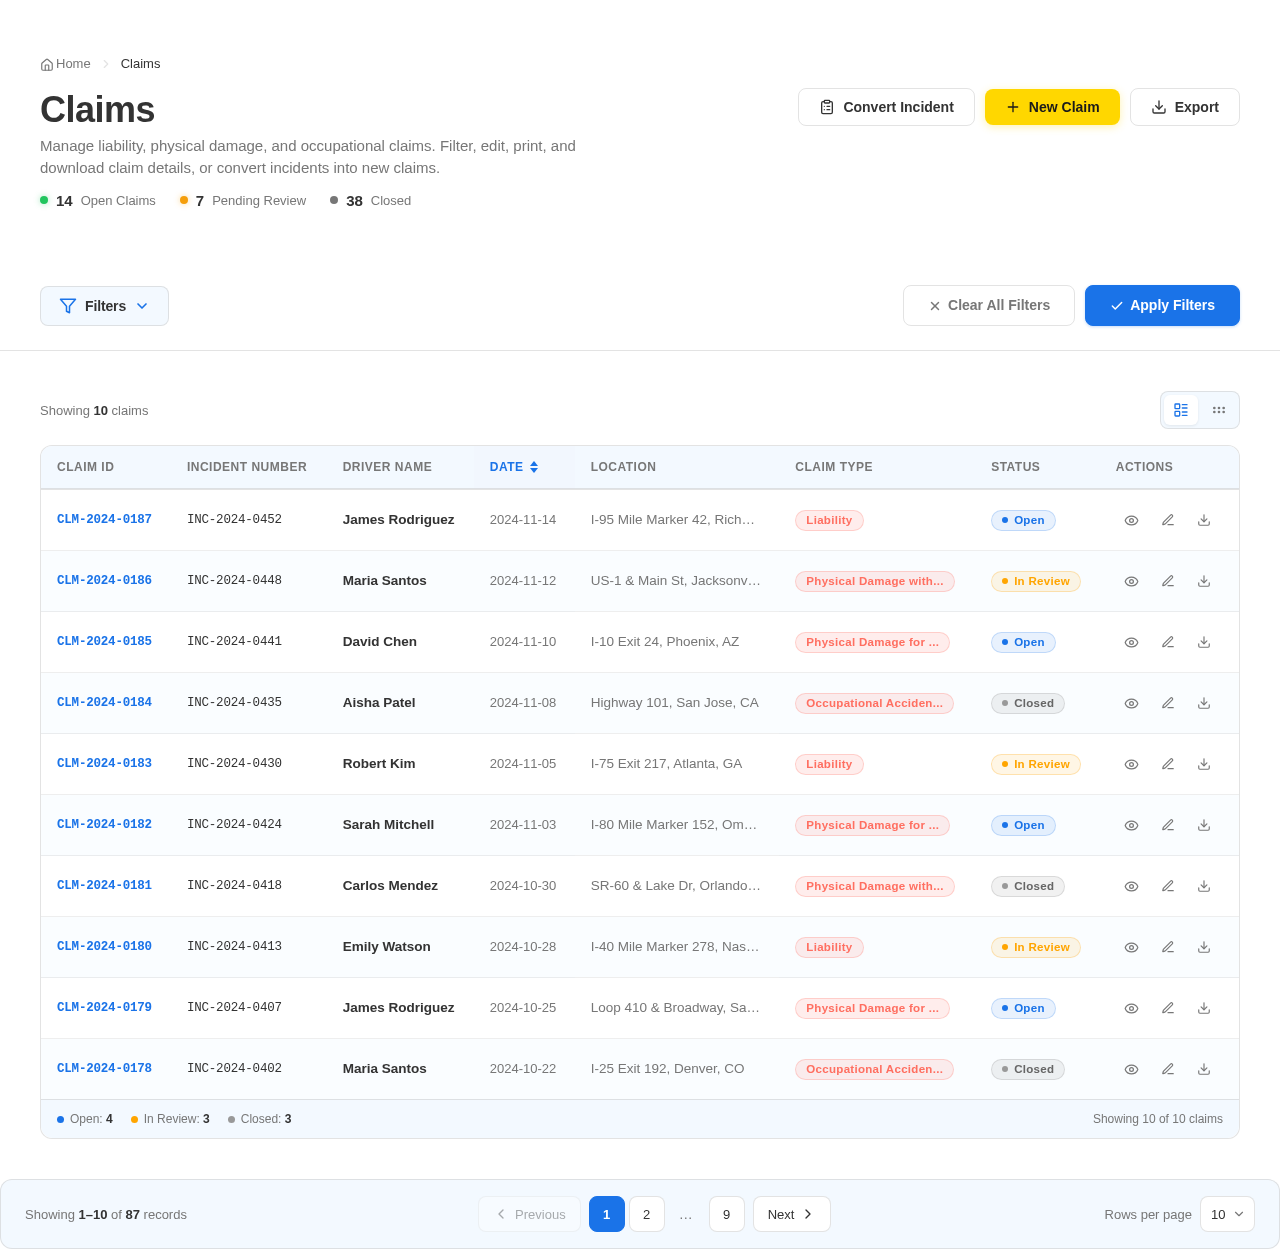
Task: Export the claims list
Action: click(1185, 107)
